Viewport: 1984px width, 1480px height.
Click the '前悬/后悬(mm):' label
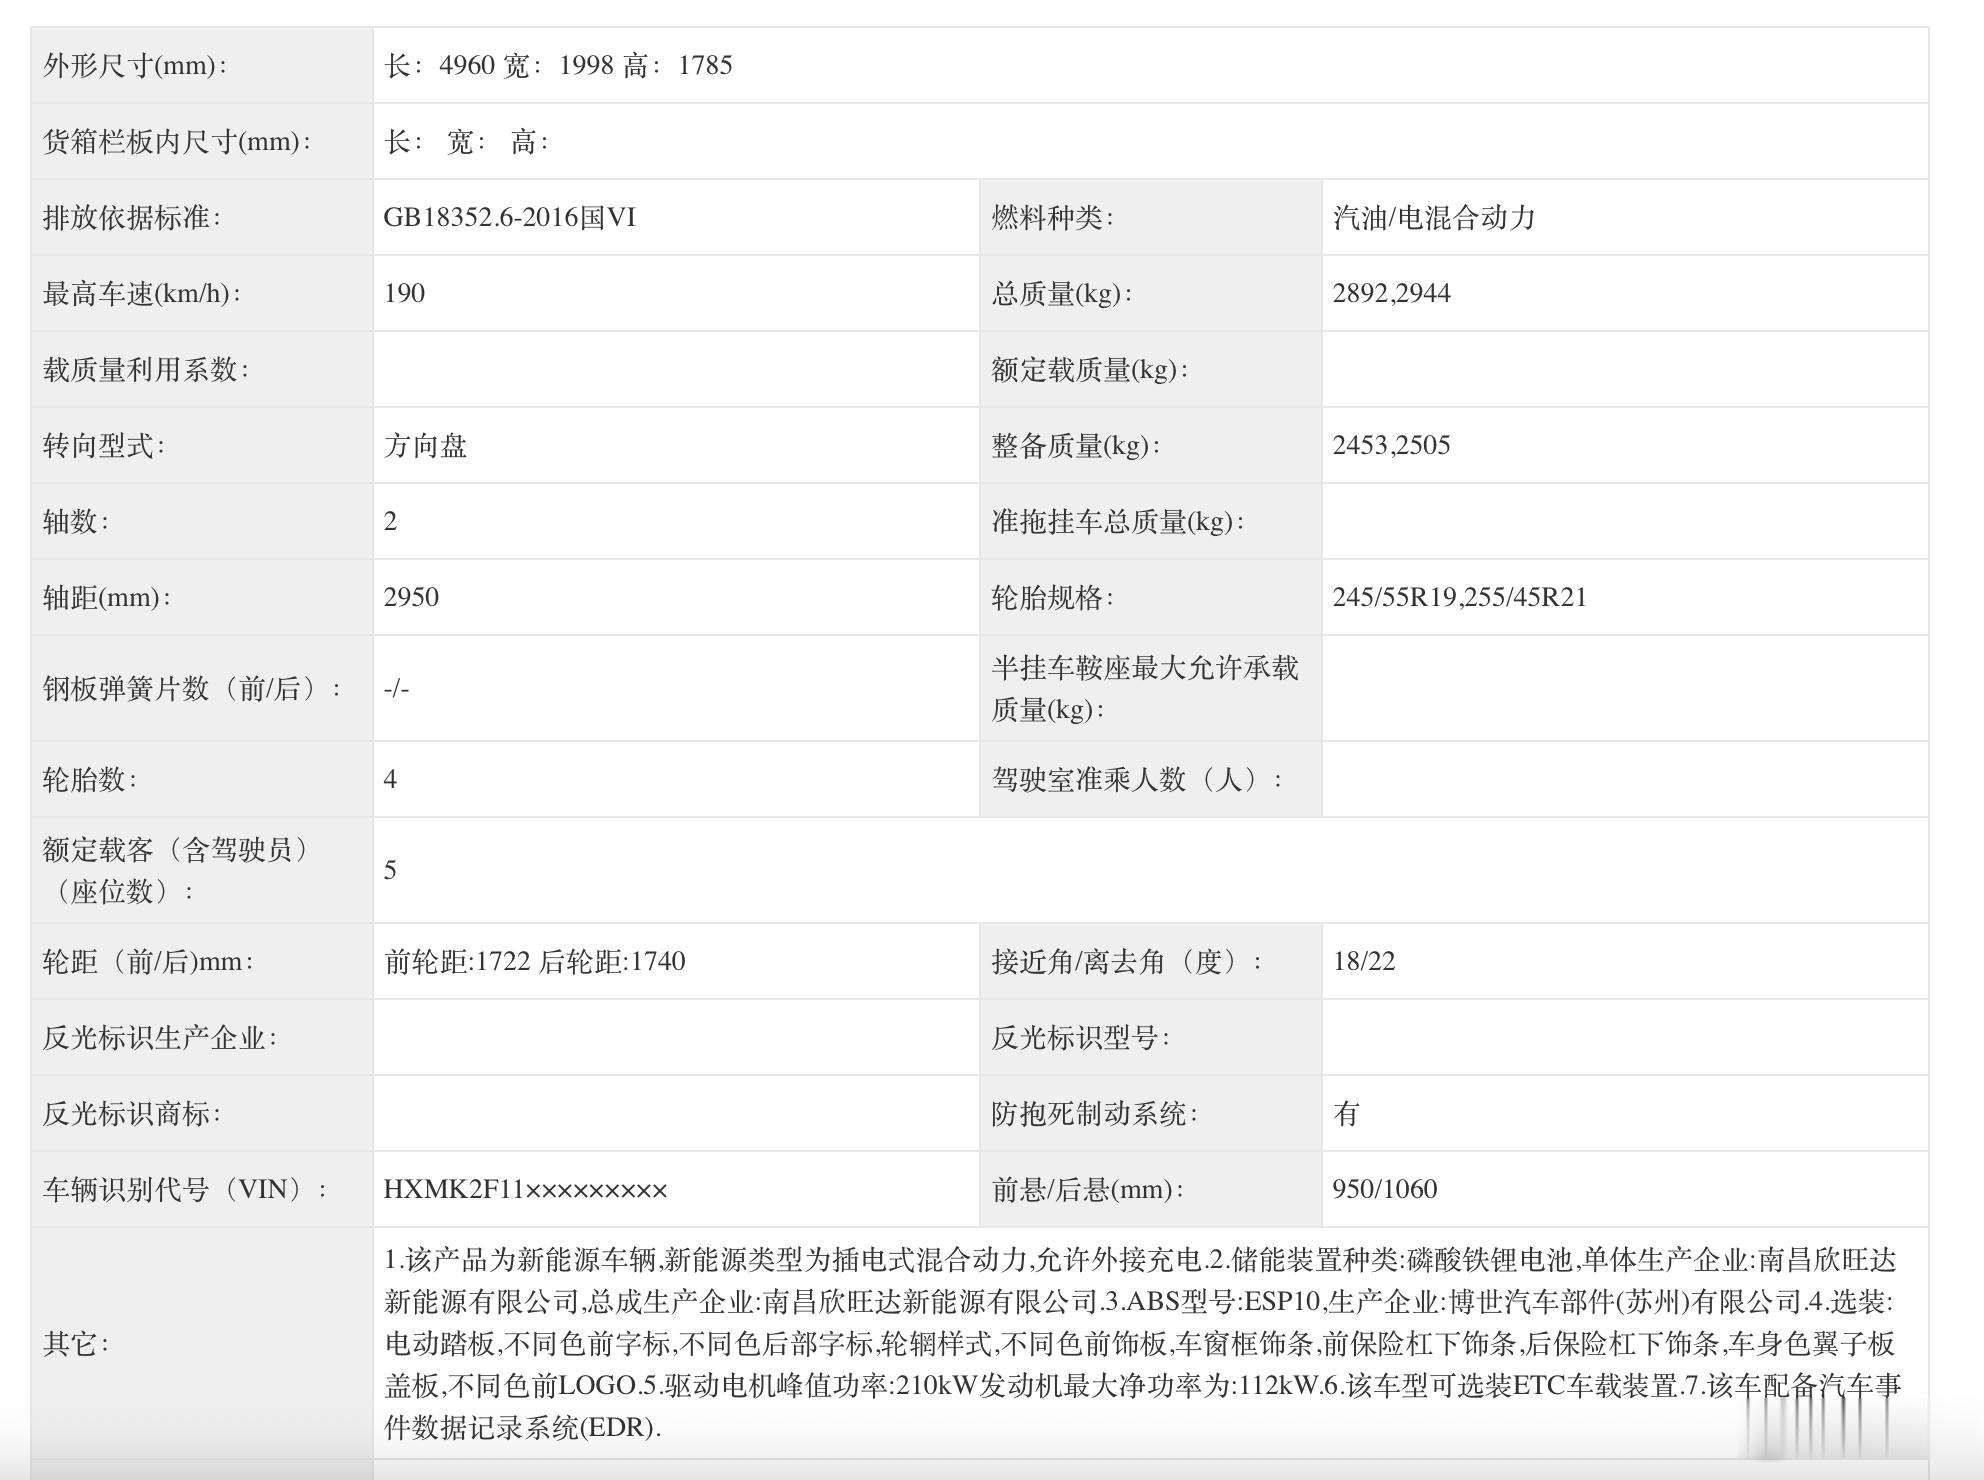(x=1087, y=1189)
